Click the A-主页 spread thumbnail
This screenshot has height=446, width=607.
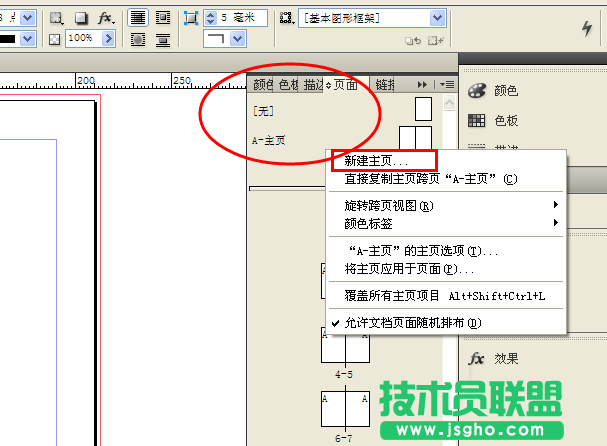[415, 138]
